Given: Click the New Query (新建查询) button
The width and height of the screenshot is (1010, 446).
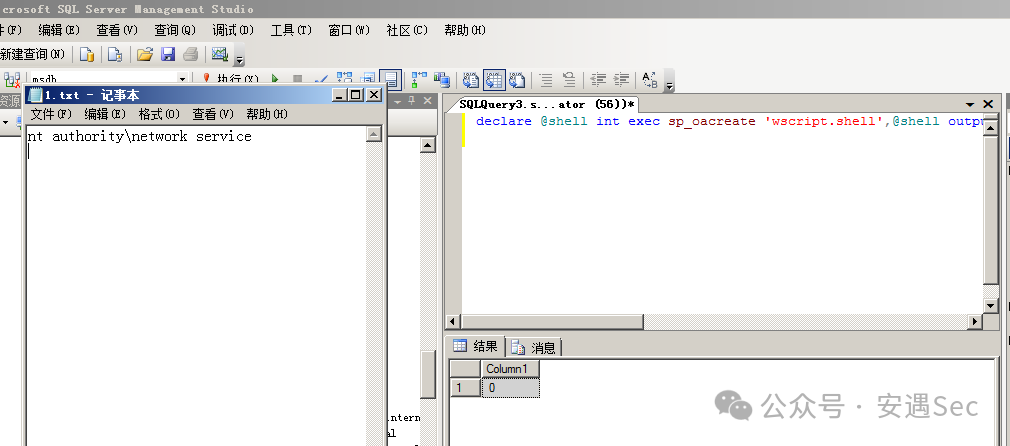Looking at the screenshot, I should coord(32,55).
